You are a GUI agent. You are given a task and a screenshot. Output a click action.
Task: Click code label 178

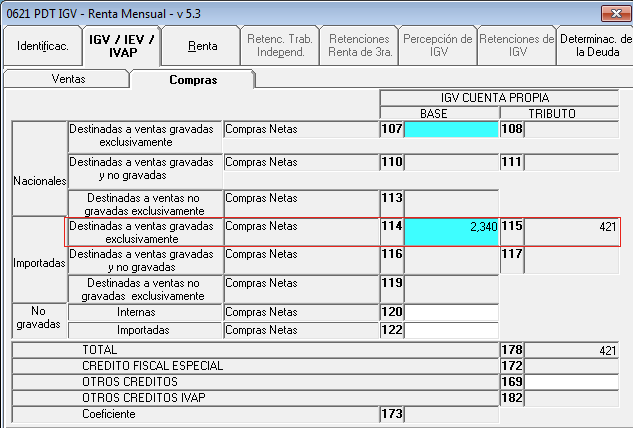[512, 350]
